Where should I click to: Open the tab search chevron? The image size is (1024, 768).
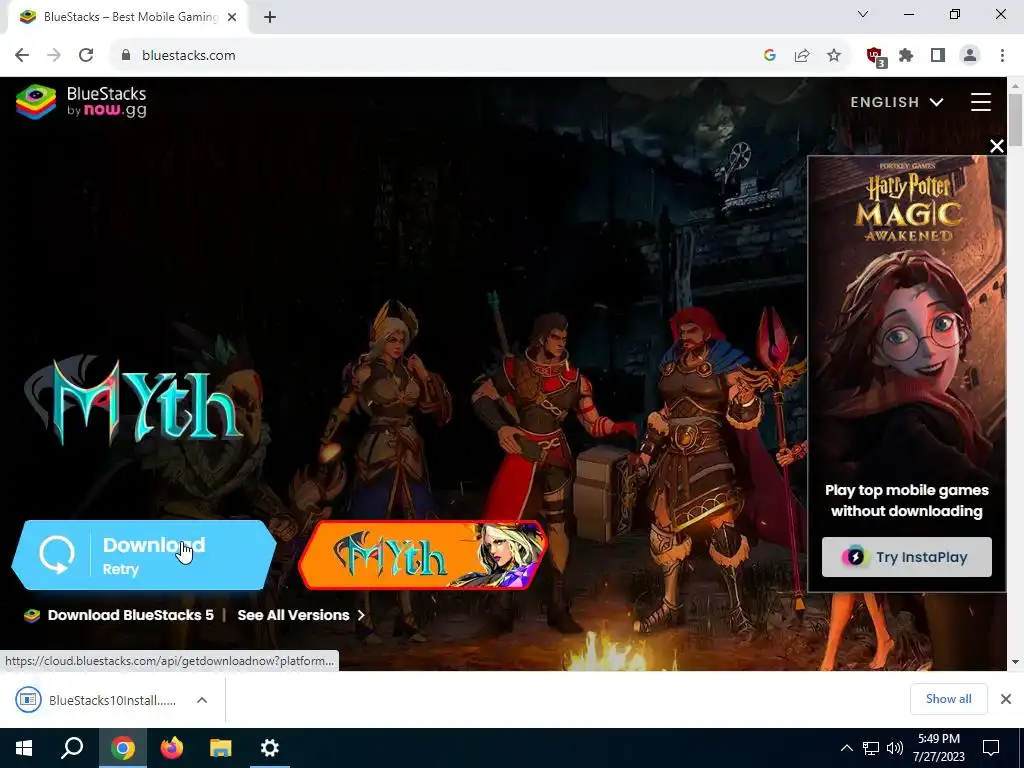pos(863,14)
